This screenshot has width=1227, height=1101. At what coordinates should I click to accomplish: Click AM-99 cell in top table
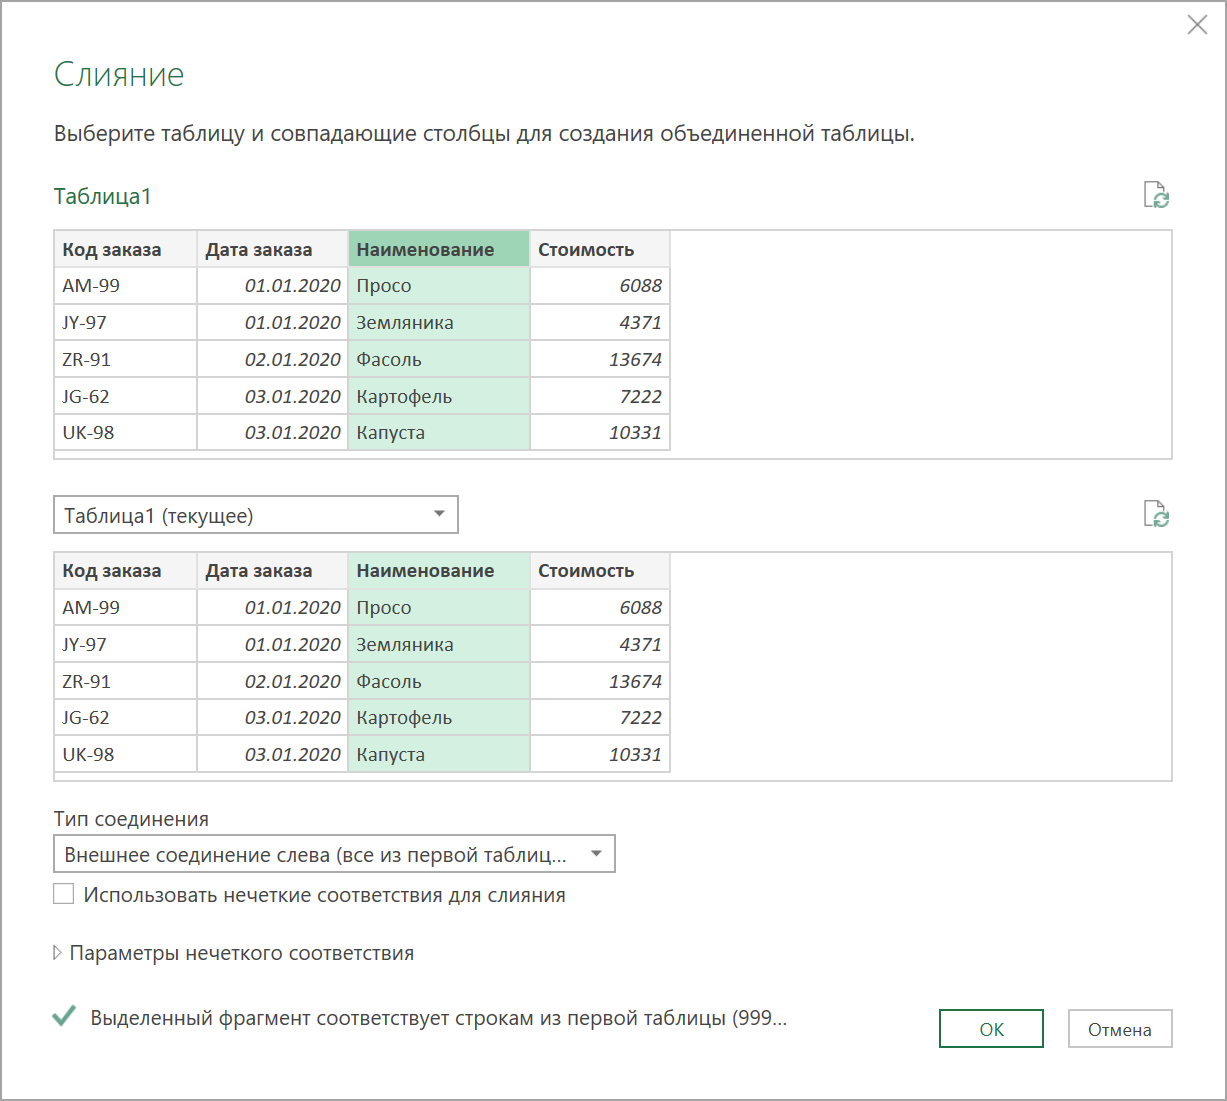coord(125,286)
